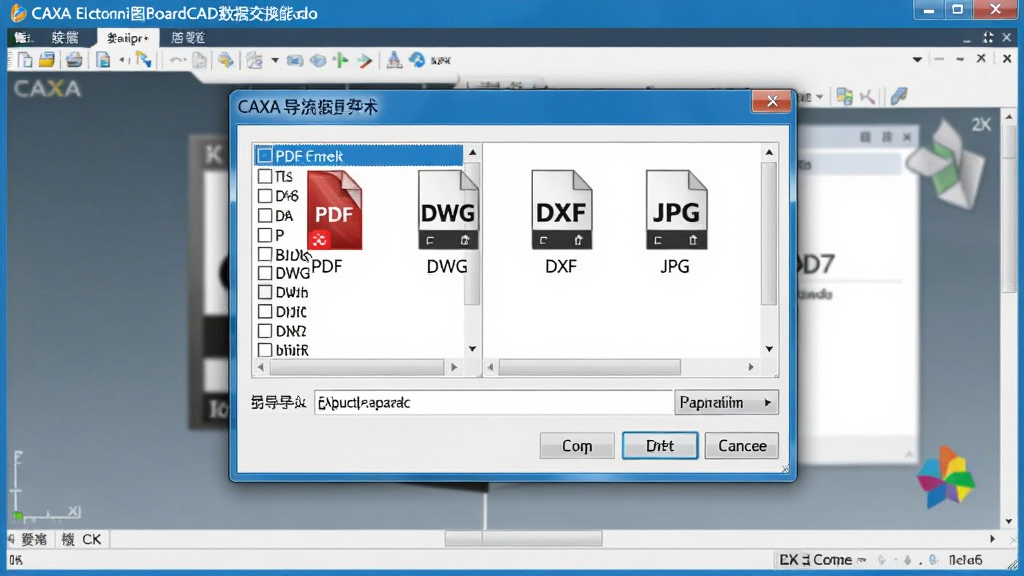The image size is (1024, 576).
Task: Switch to the CK tab at bottom left
Action: coord(82,539)
